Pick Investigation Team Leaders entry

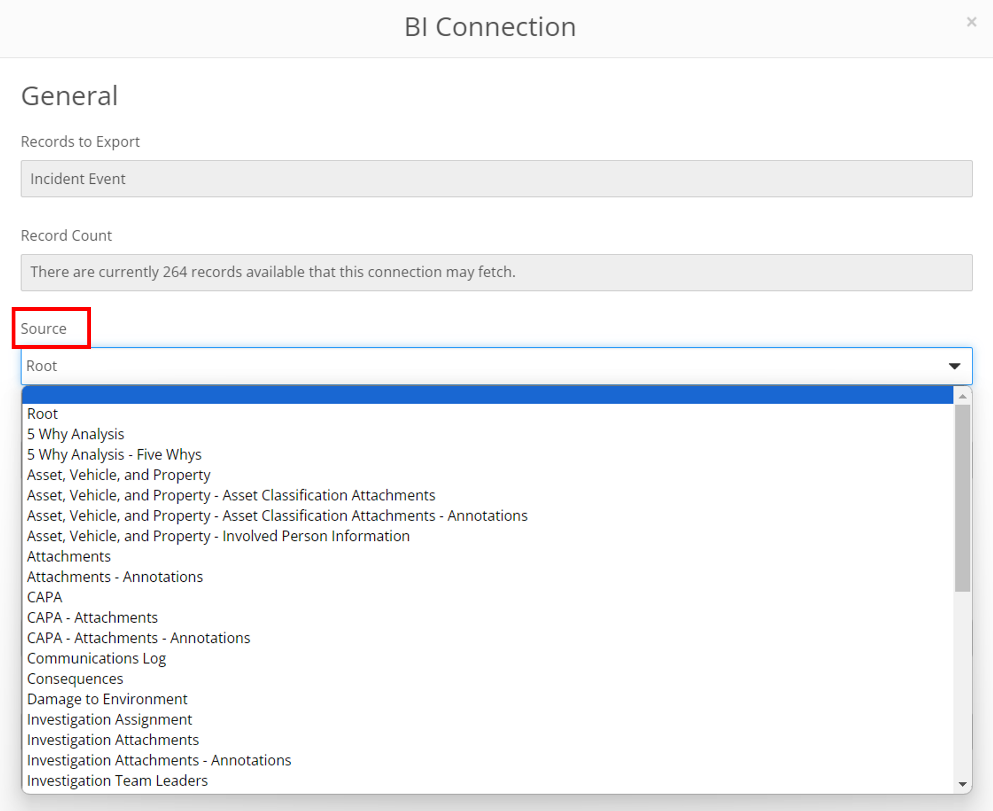tap(116, 780)
